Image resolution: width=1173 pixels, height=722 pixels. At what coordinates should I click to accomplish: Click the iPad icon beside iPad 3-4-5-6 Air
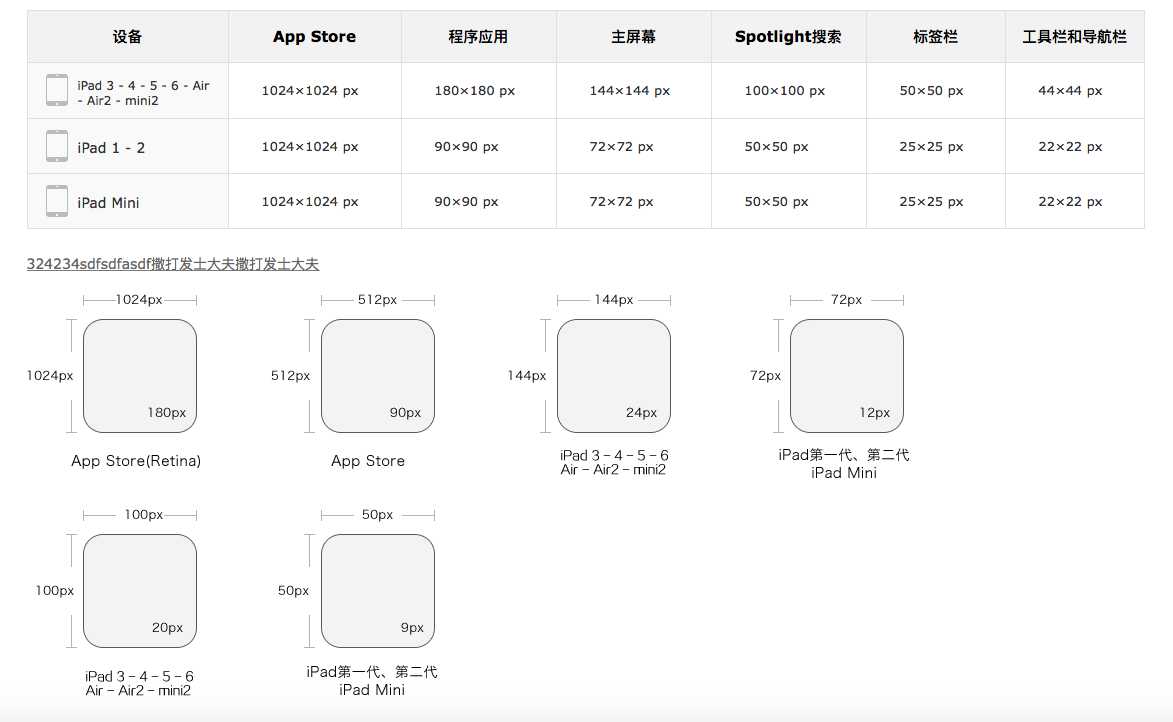tap(57, 90)
